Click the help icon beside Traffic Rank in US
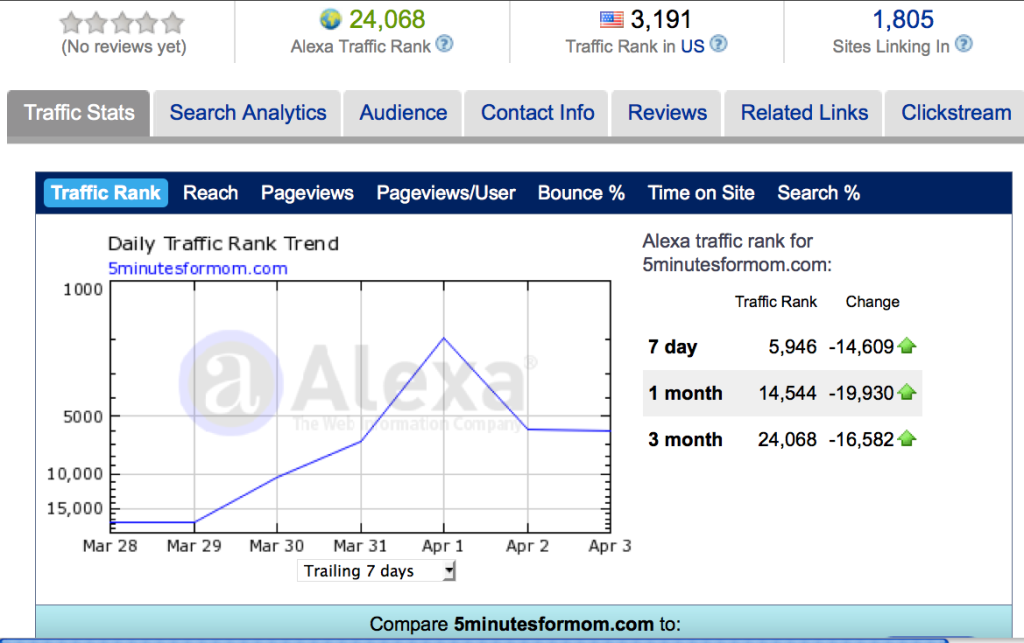The height and width of the screenshot is (643, 1024). (718, 44)
